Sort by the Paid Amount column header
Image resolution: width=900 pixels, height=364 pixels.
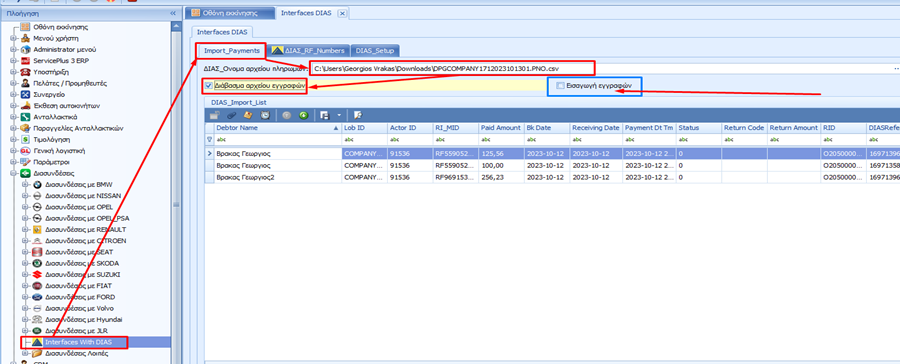[501, 127]
